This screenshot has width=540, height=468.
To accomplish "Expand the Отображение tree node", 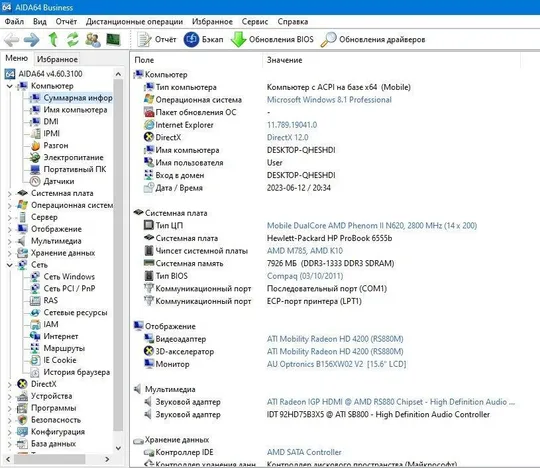I will pyautogui.click(x=10, y=229).
